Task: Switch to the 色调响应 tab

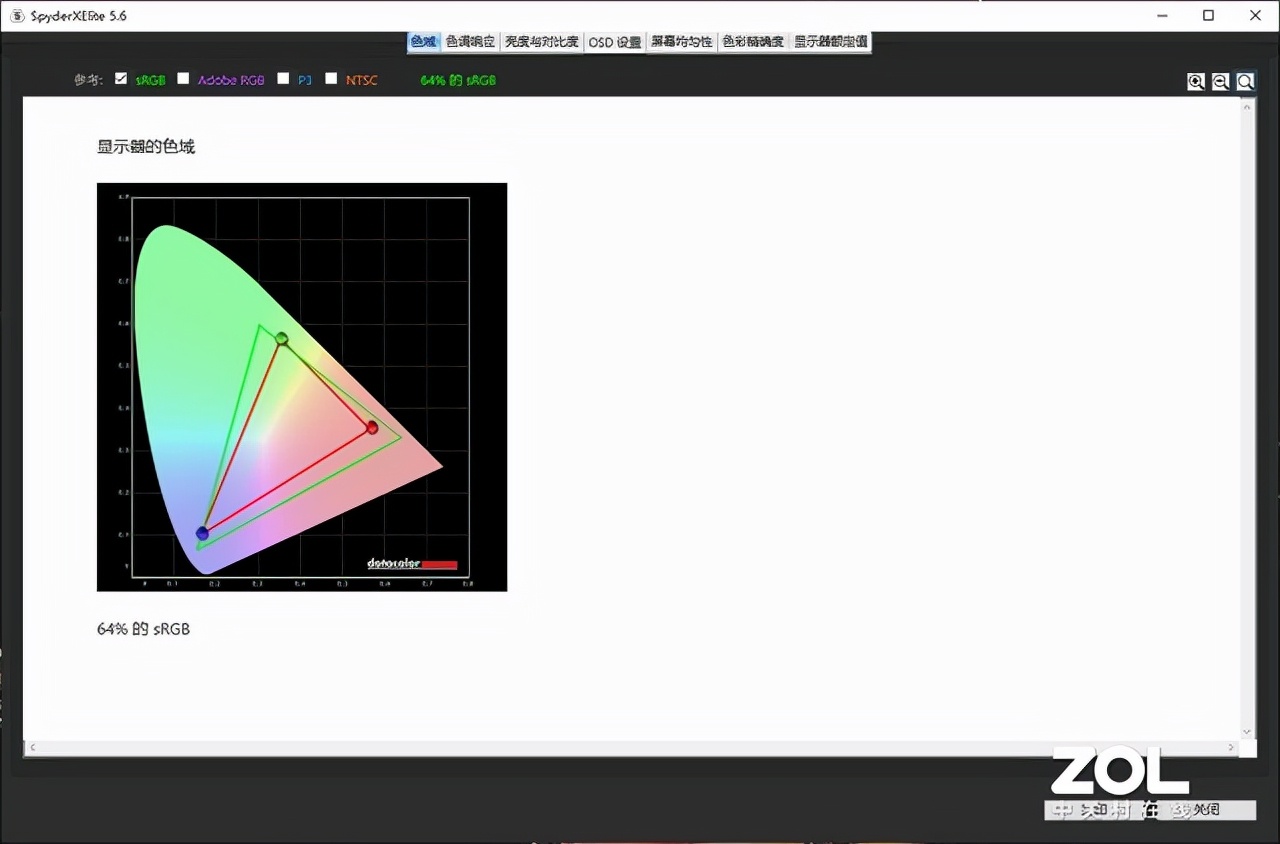Action: (471, 42)
